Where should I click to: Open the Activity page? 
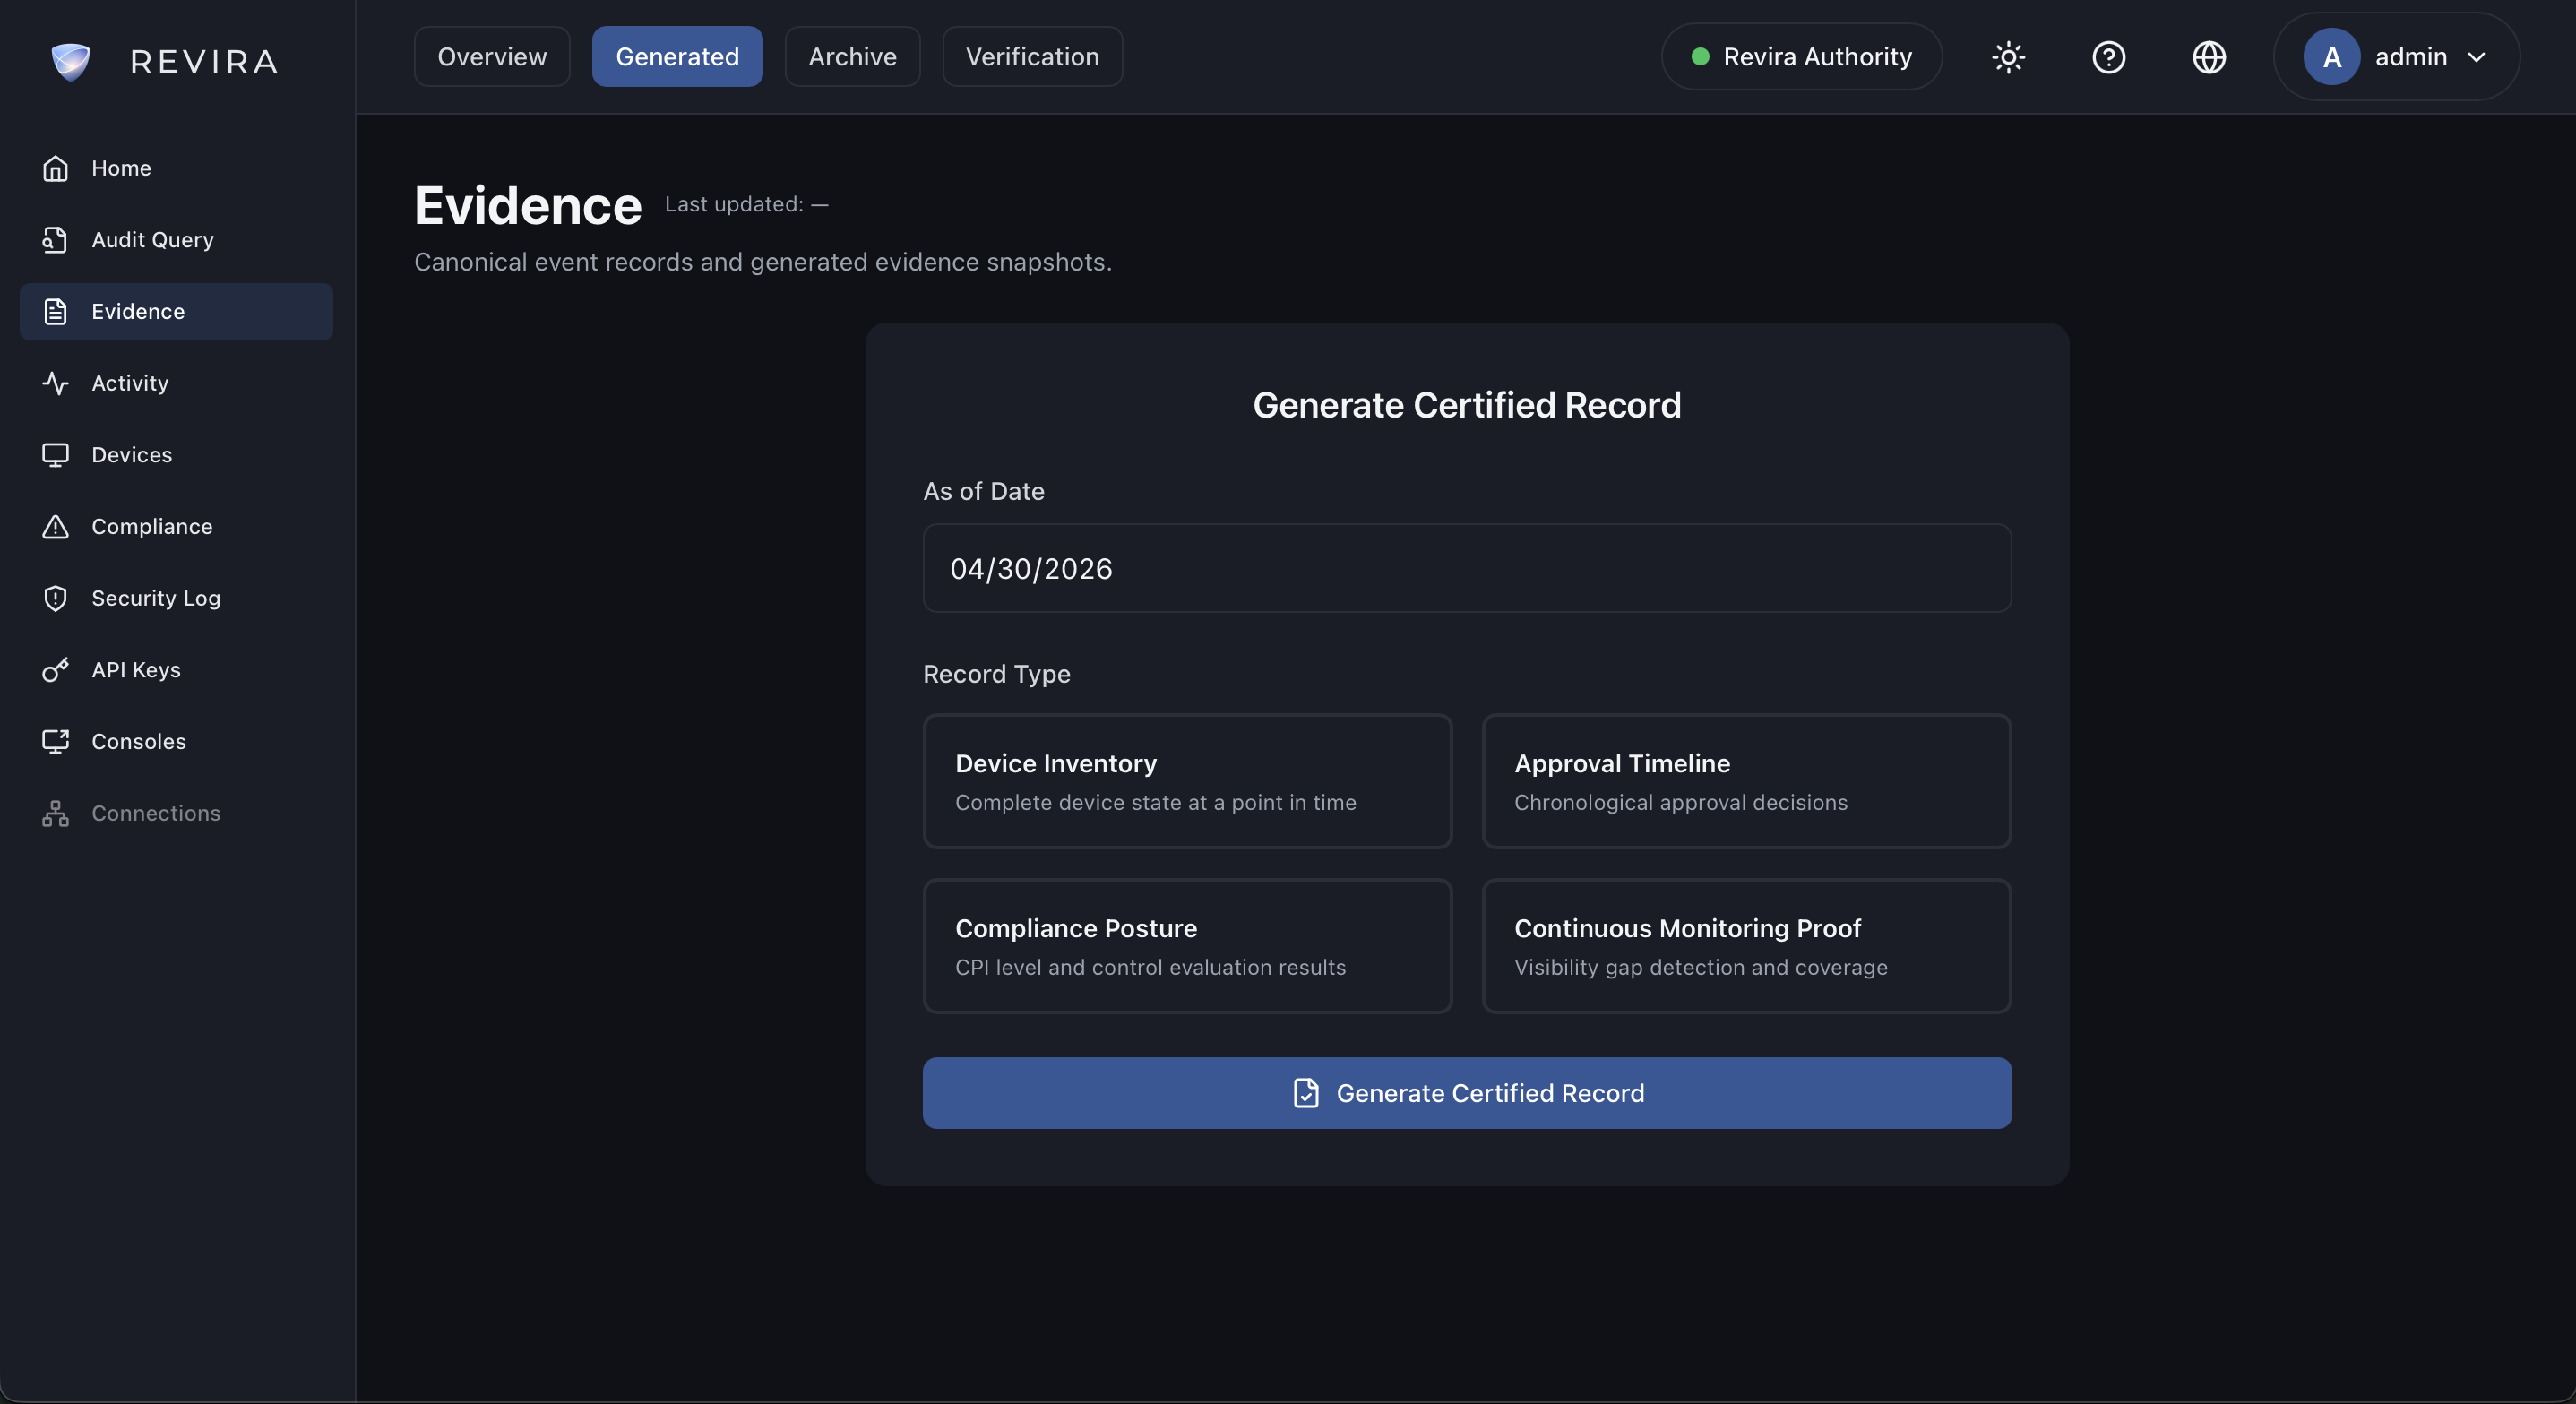[x=176, y=383]
